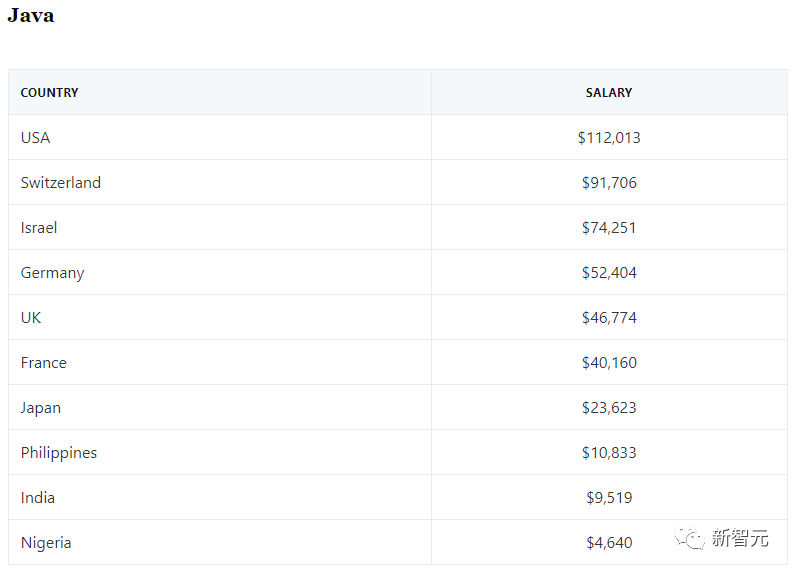This screenshot has width=794, height=572.
Task: Select the Germany country cell
Action: pyautogui.click(x=52, y=273)
